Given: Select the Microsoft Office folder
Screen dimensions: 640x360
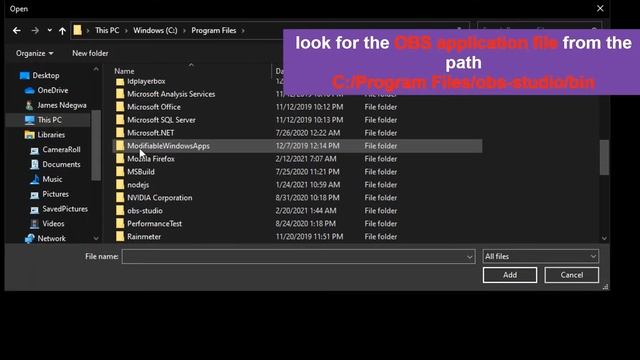Looking at the screenshot, I should pyautogui.click(x=153, y=107).
